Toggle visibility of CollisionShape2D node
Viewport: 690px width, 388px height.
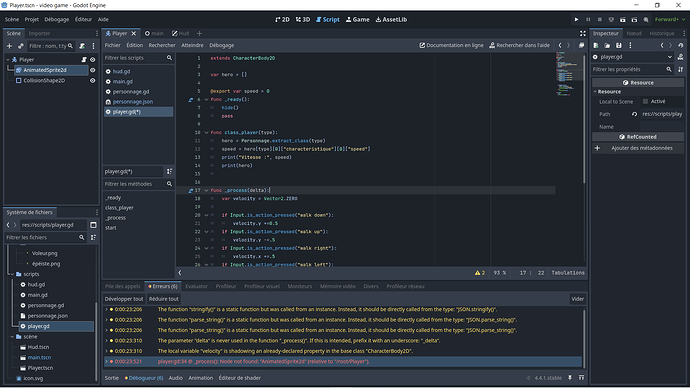click(x=92, y=81)
